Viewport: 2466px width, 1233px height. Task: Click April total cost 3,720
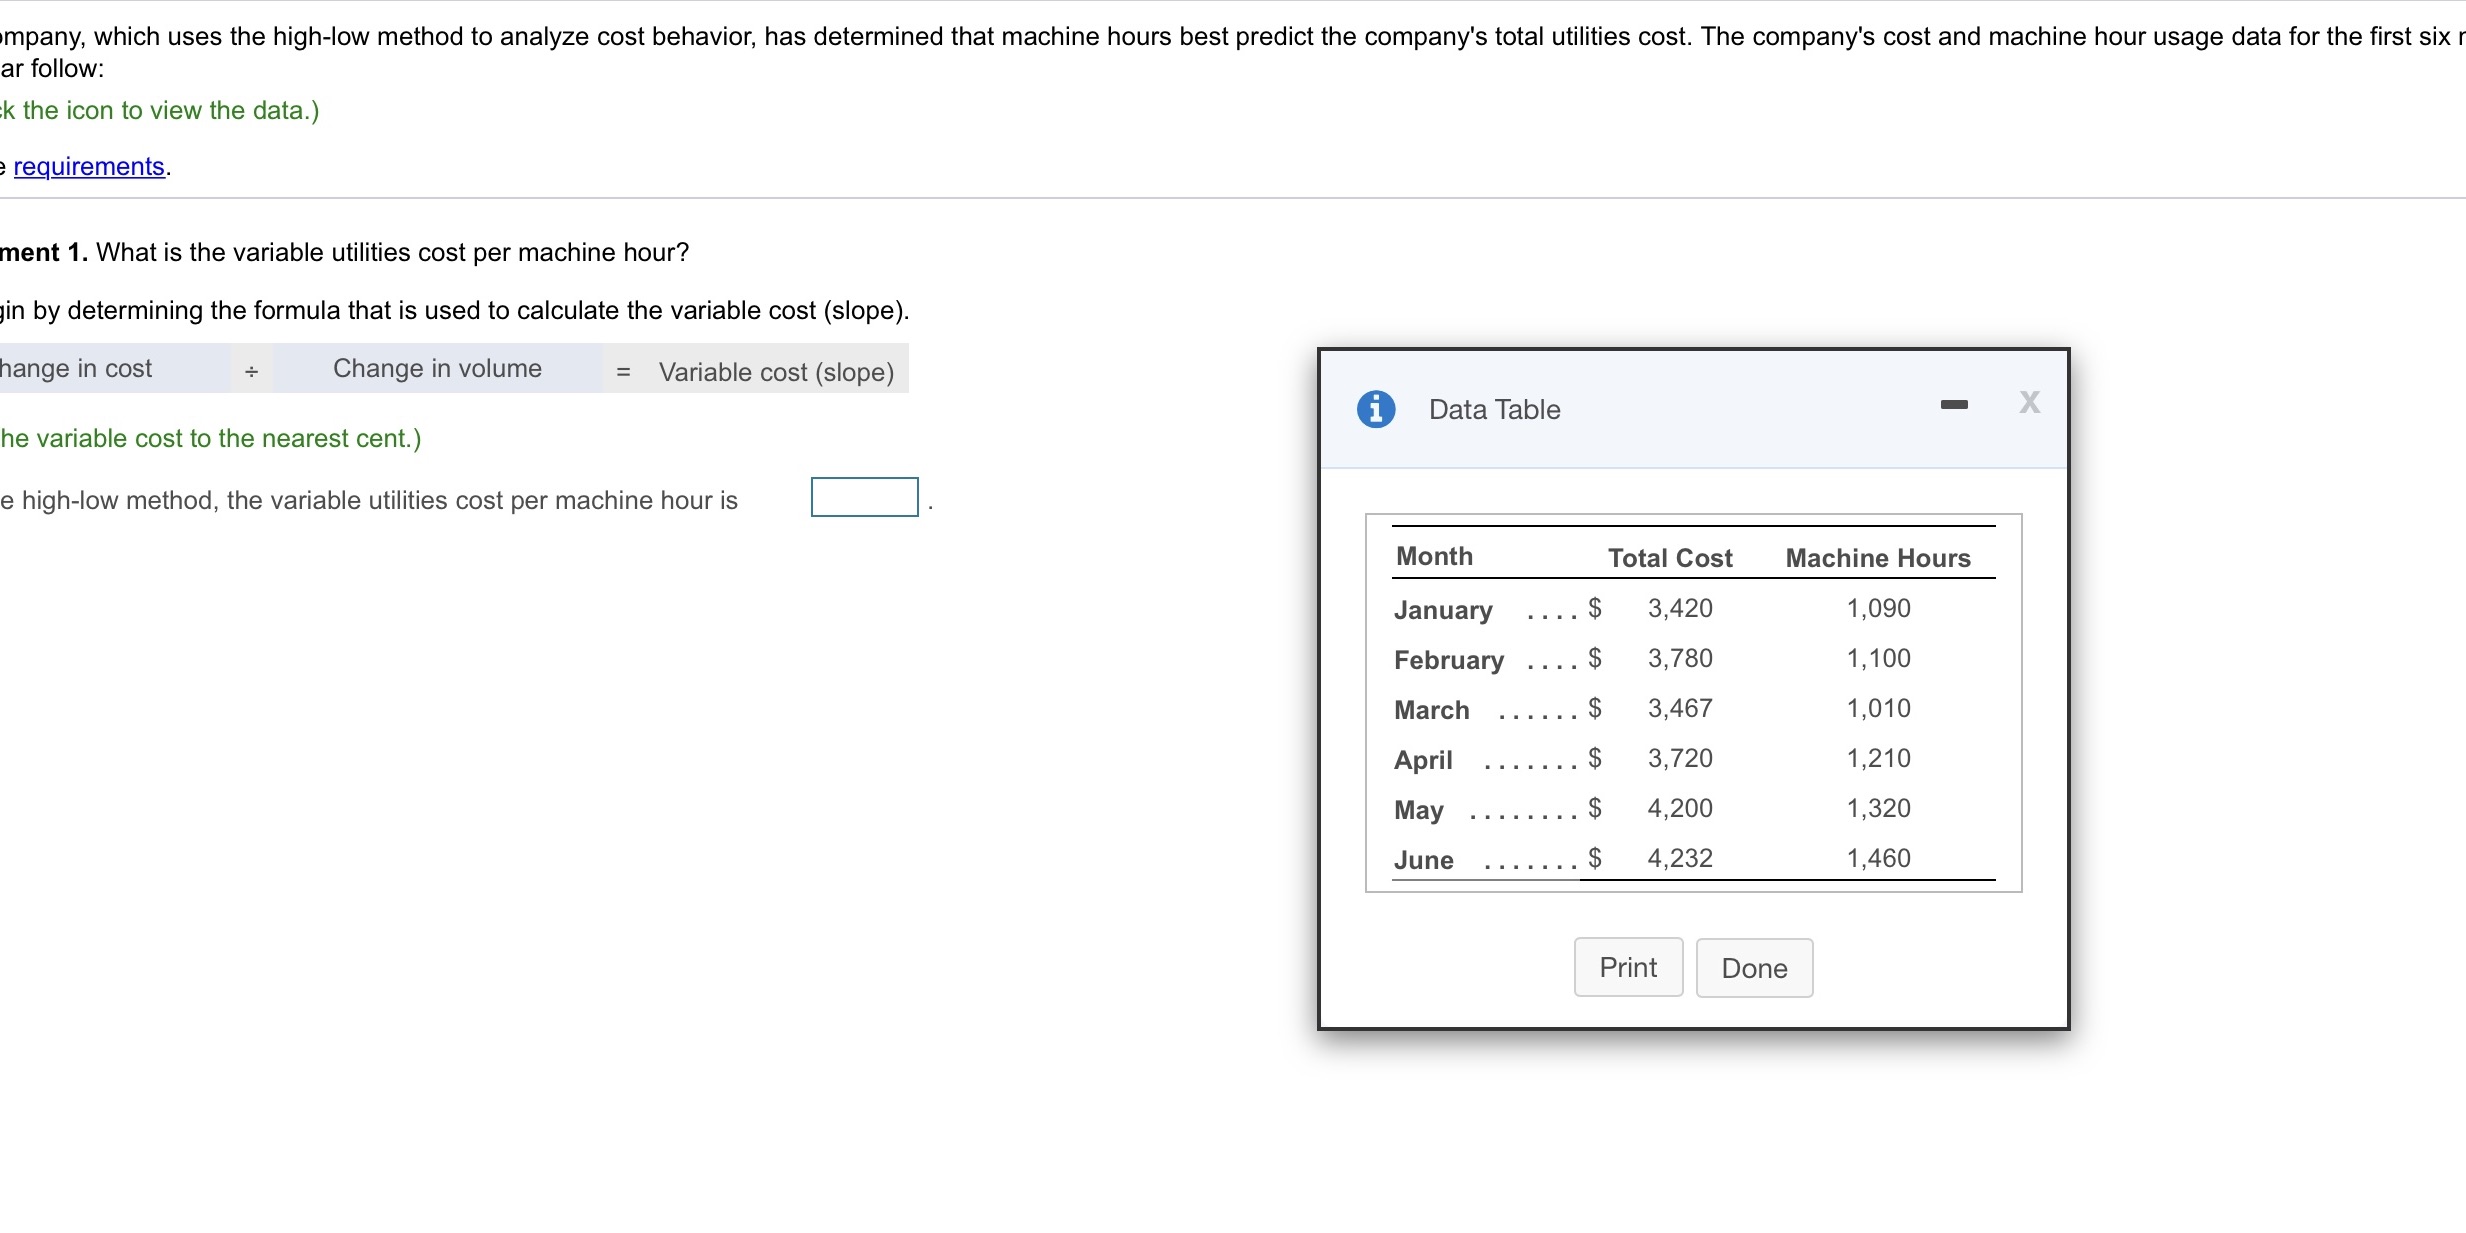(1680, 758)
